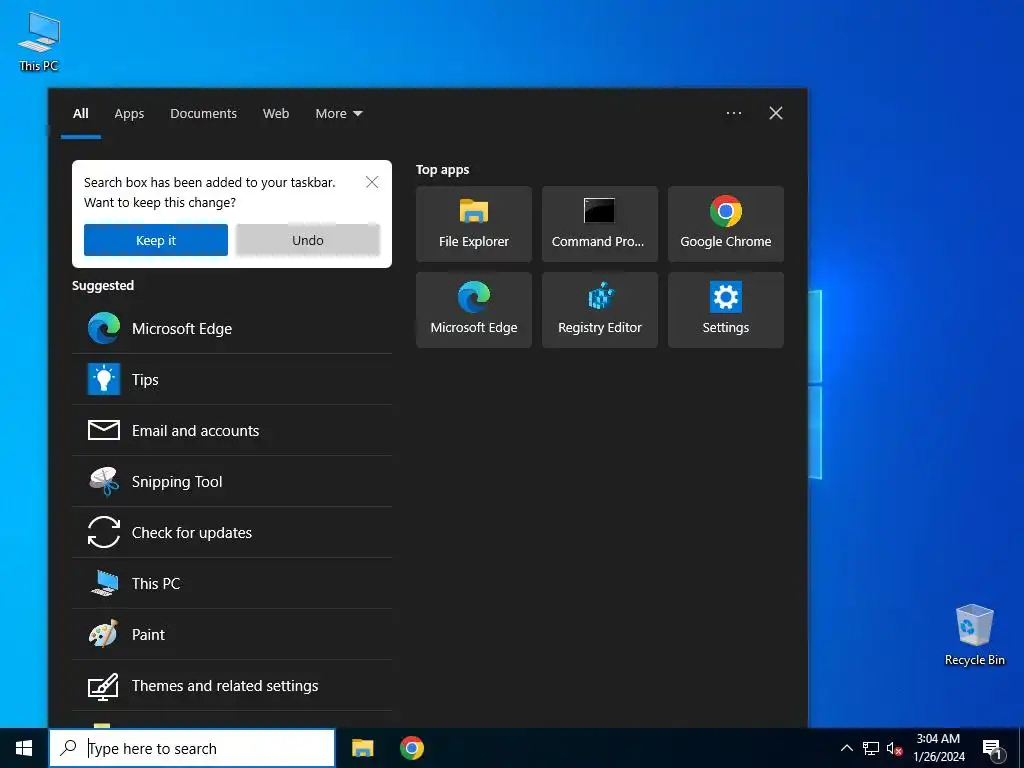Screen dimensions: 1024x768
Task: Open File Explorer on the taskbar
Action: pos(362,748)
